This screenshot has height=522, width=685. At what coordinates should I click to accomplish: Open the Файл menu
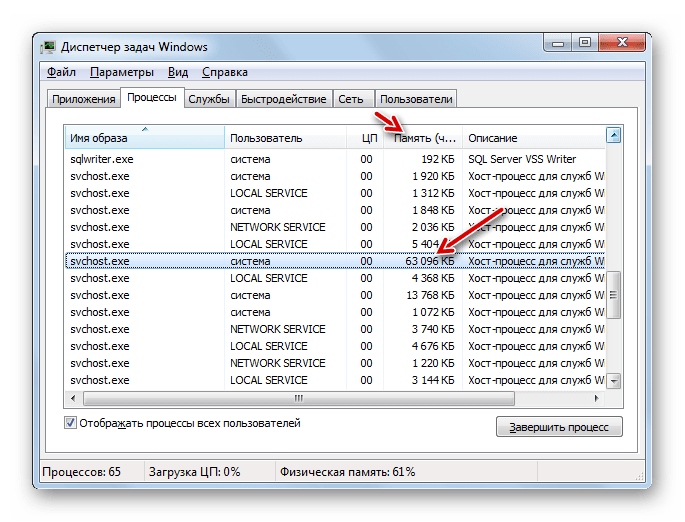pos(61,72)
